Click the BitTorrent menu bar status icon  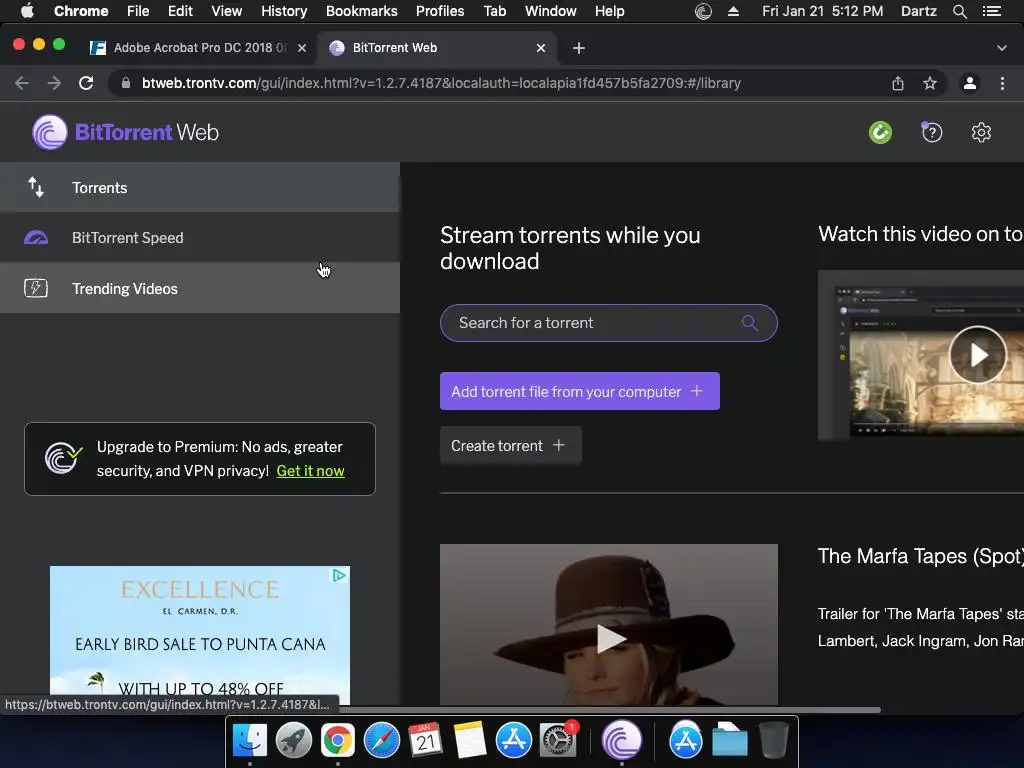tap(703, 11)
